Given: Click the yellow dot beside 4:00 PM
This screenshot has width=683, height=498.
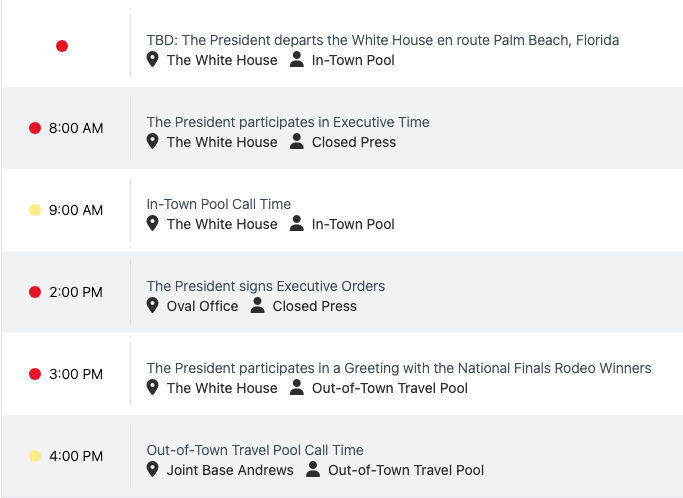Looking at the screenshot, I should pos(35,456).
